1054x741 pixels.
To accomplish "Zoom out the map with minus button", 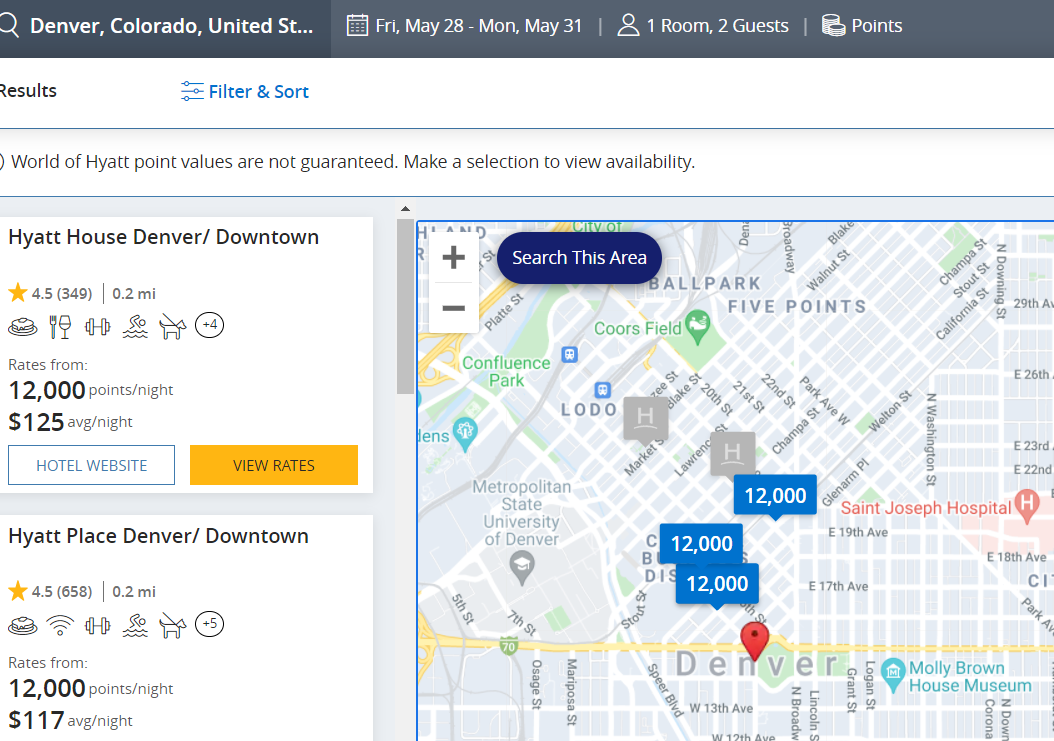I will [454, 308].
